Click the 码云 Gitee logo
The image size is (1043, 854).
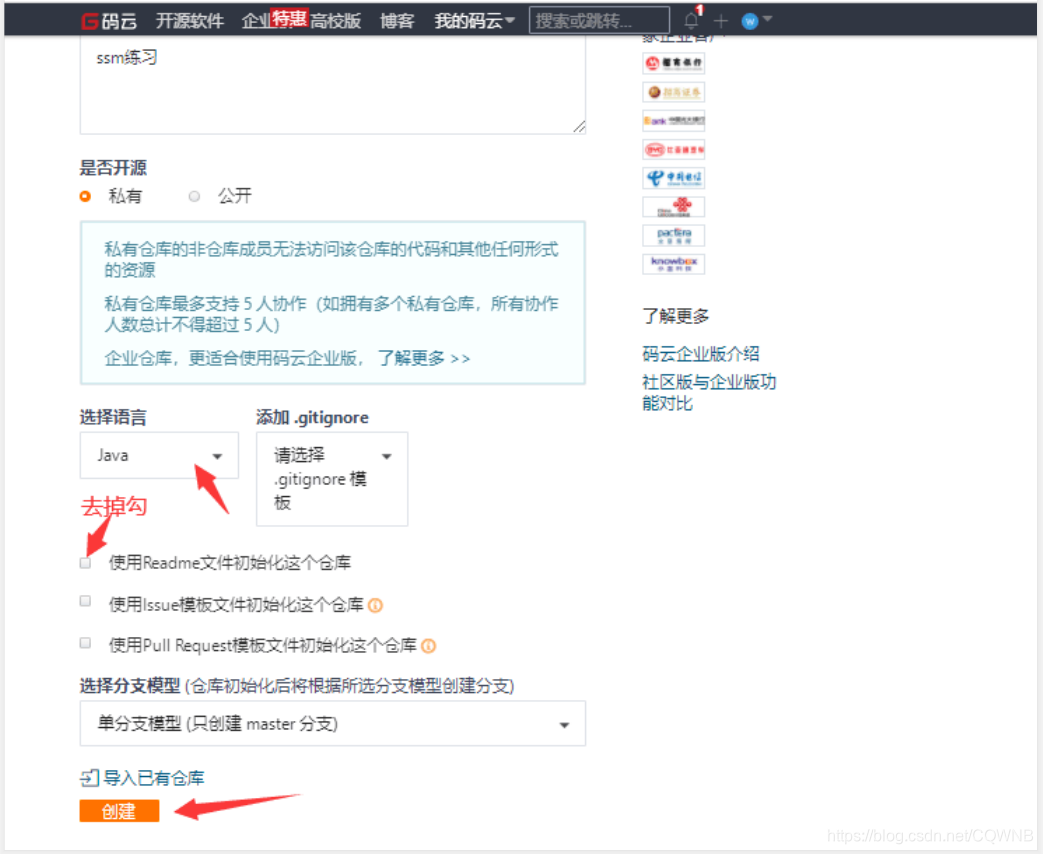[x=109, y=21]
